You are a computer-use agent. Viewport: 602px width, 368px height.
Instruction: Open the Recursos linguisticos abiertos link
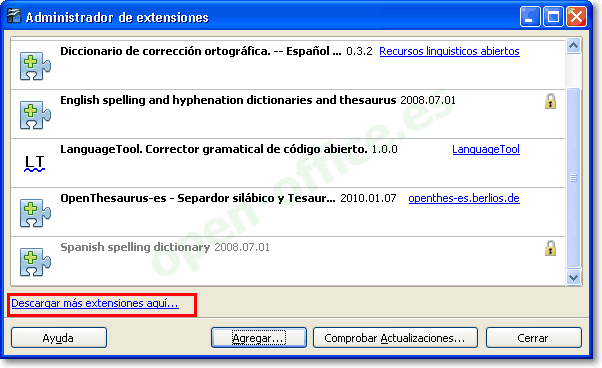click(449, 51)
